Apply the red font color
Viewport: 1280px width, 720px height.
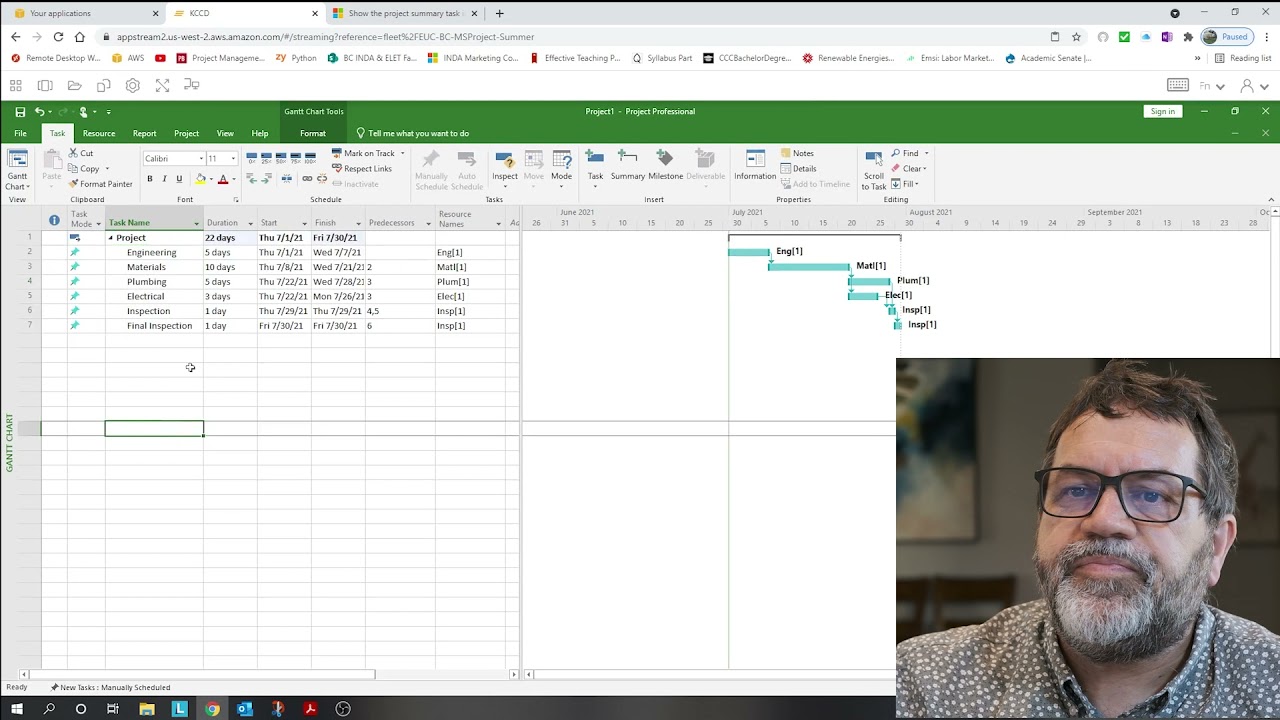(223, 179)
